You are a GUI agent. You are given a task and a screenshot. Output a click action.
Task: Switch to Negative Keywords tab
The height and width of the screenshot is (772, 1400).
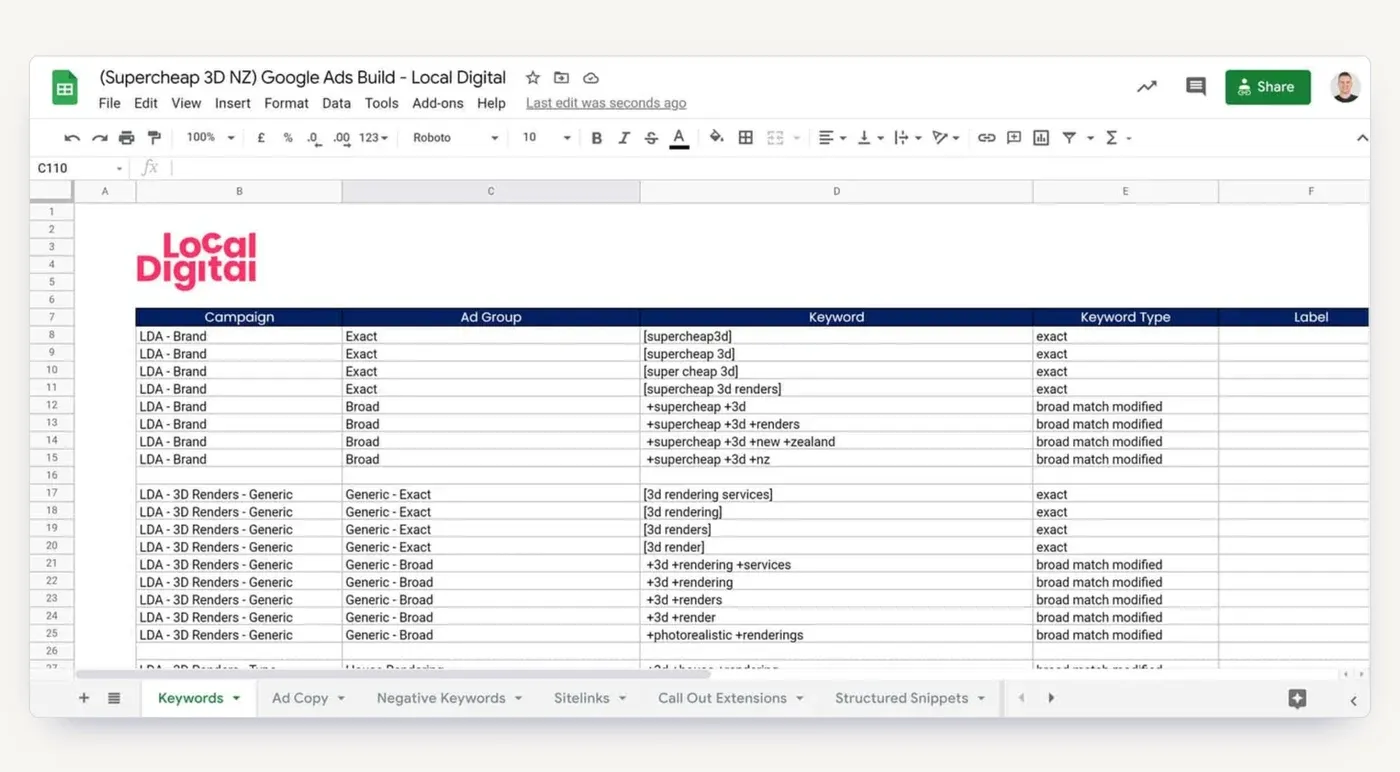[x=449, y=698]
